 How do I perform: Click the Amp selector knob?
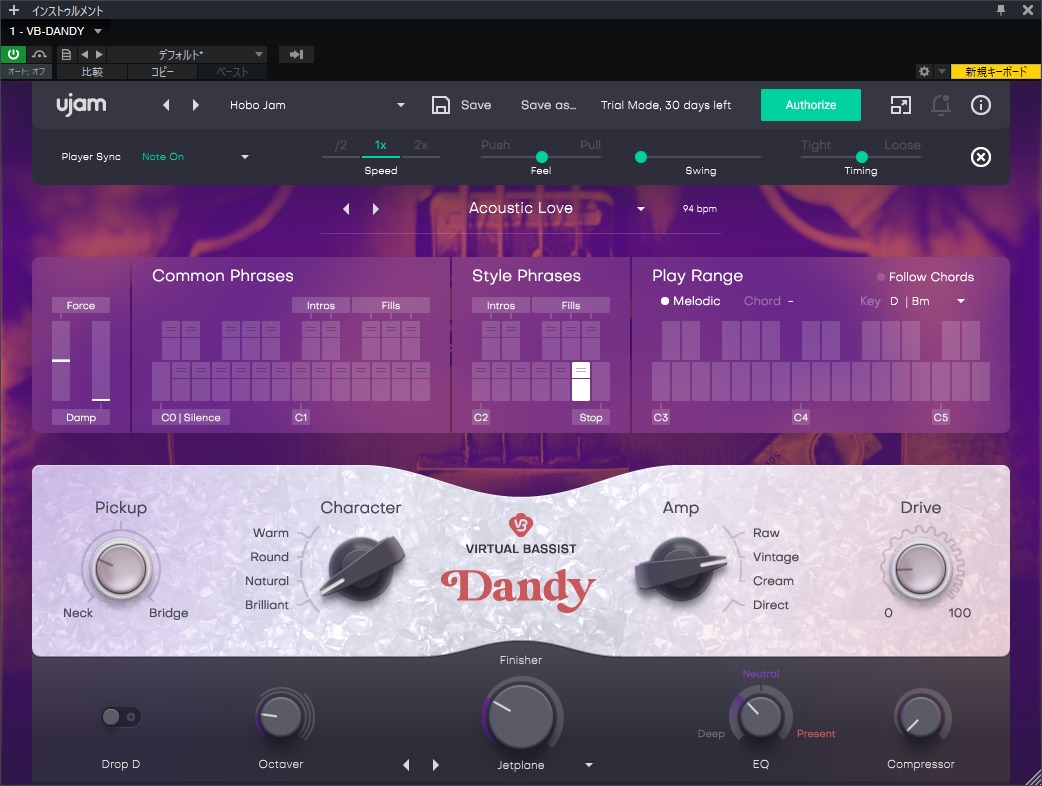680,569
